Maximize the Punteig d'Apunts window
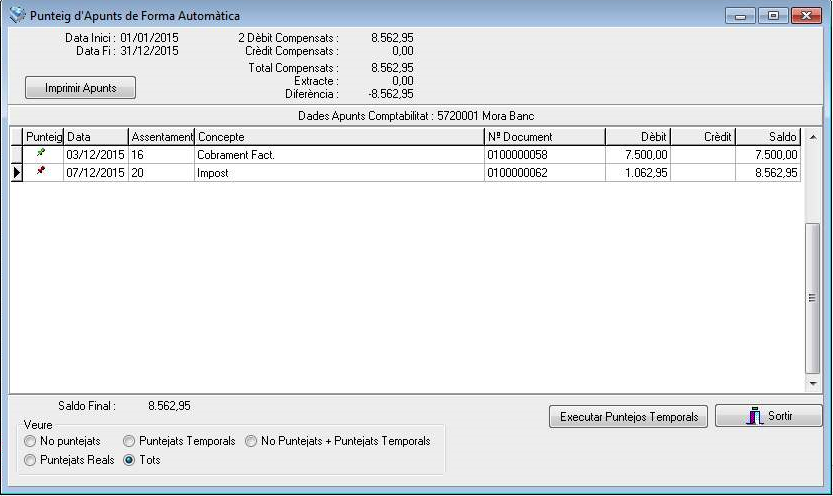The image size is (833, 496). (773, 15)
